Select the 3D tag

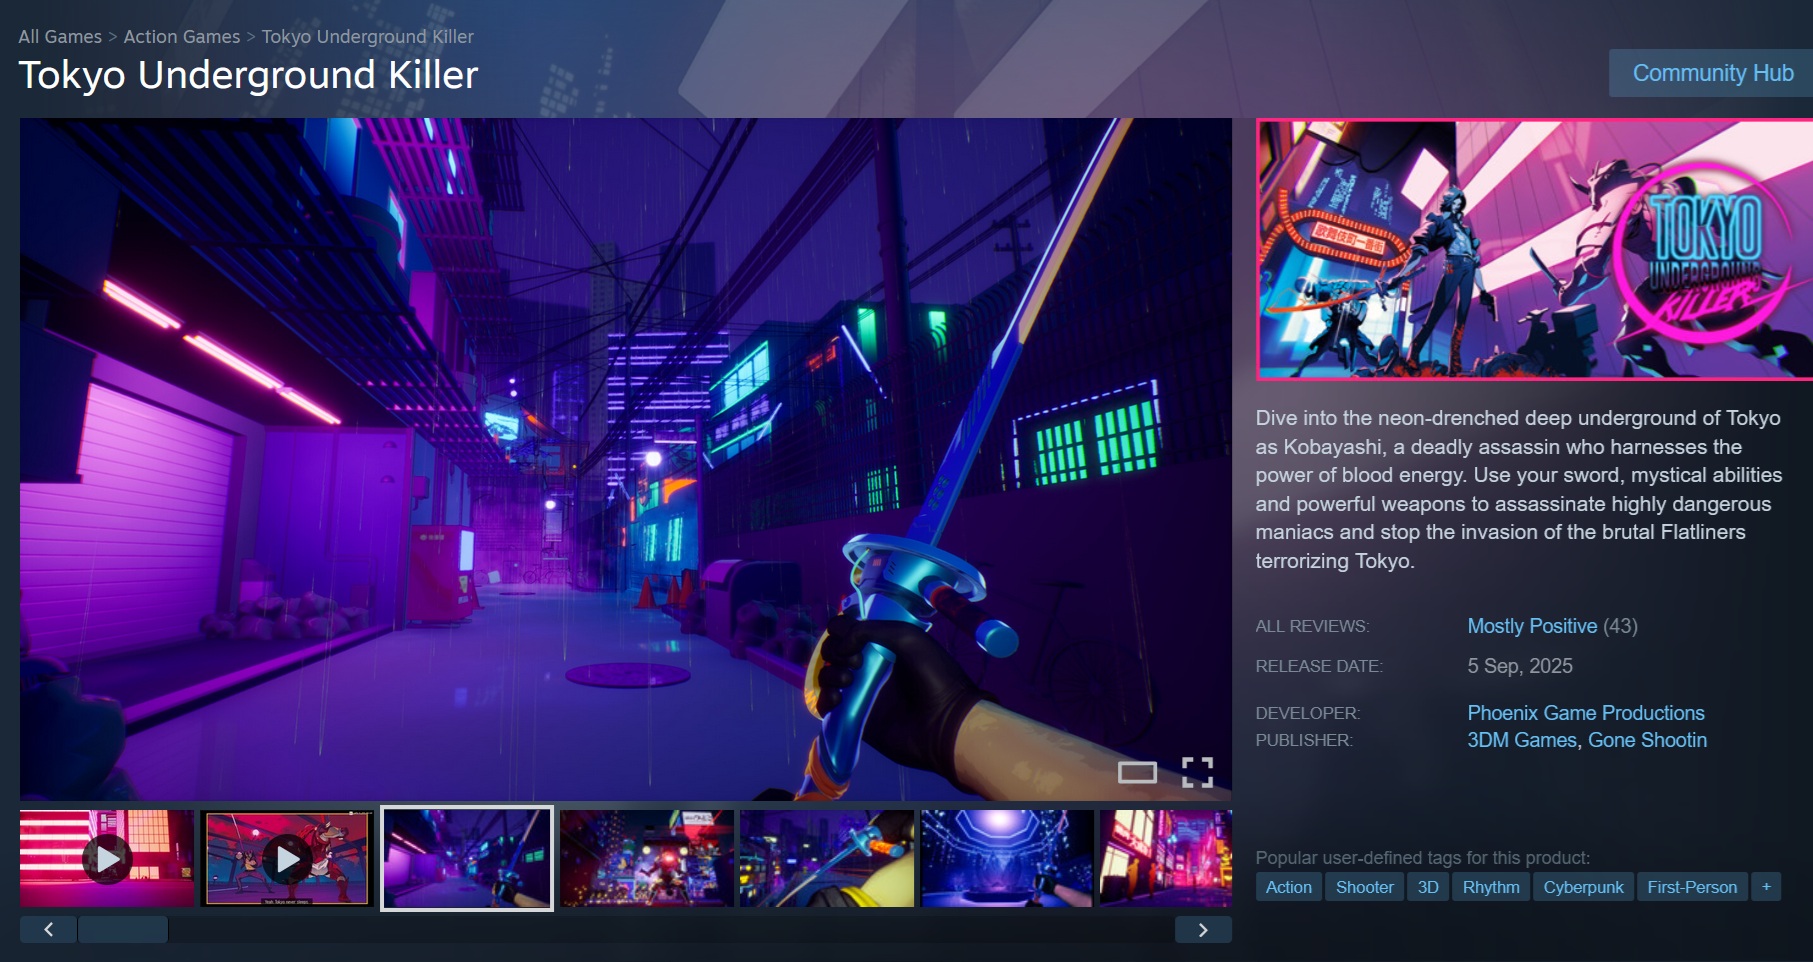(x=1428, y=887)
